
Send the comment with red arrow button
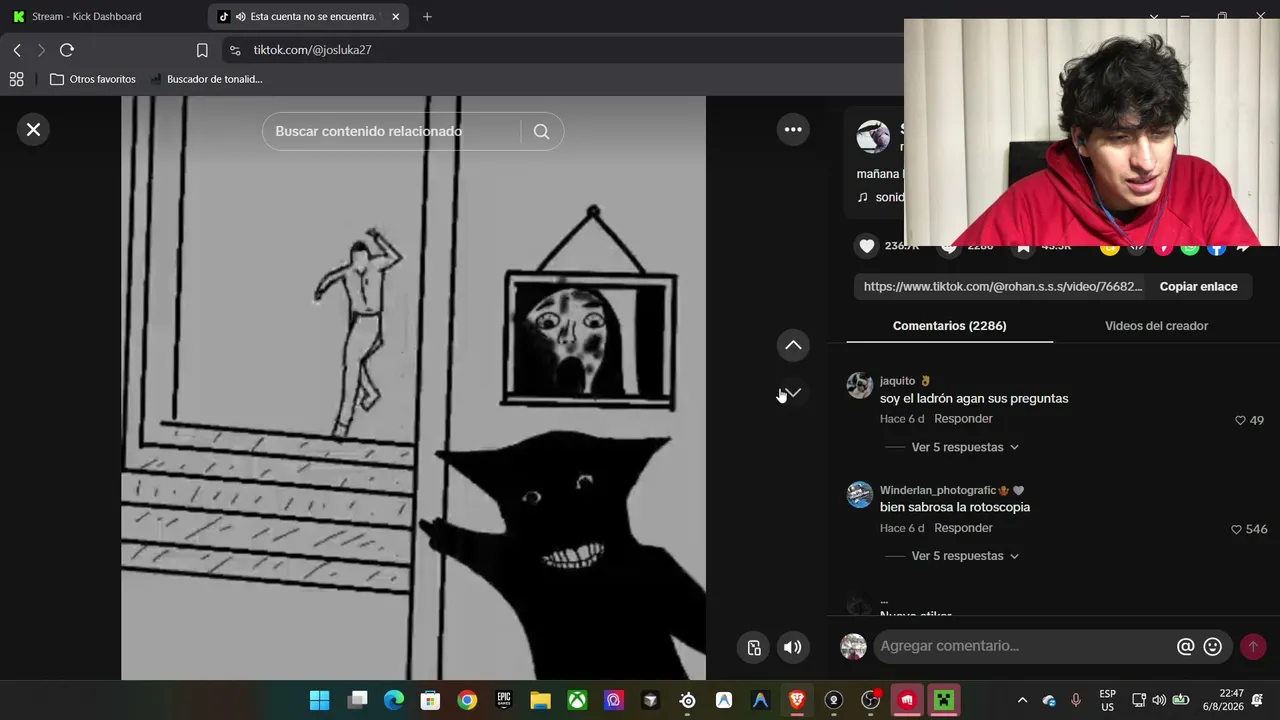[1253, 647]
